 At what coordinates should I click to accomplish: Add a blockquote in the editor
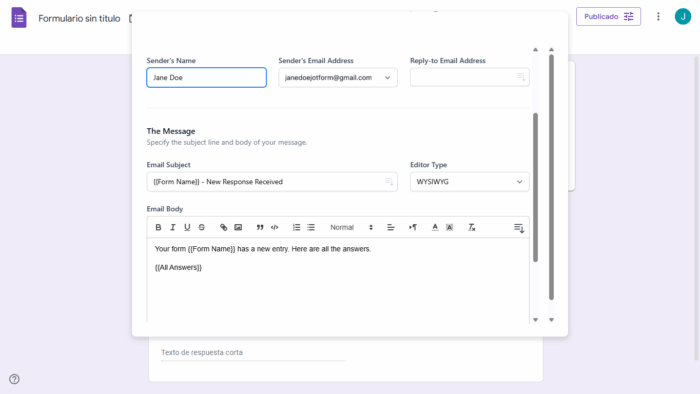click(260, 228)
